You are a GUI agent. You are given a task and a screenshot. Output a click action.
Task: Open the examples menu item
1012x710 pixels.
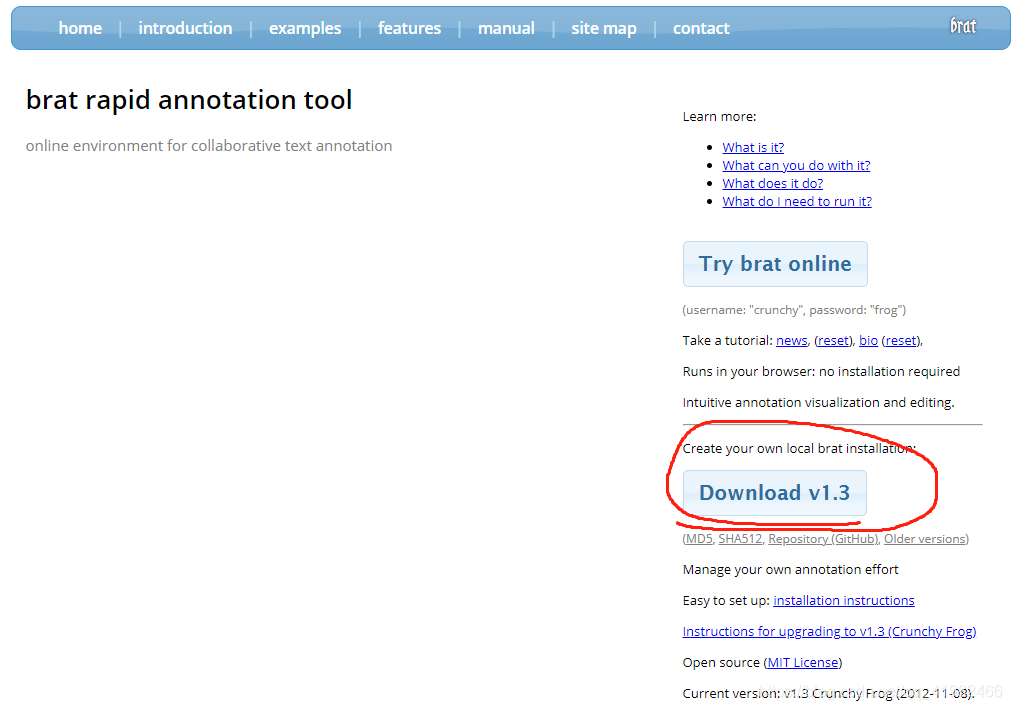305,28
